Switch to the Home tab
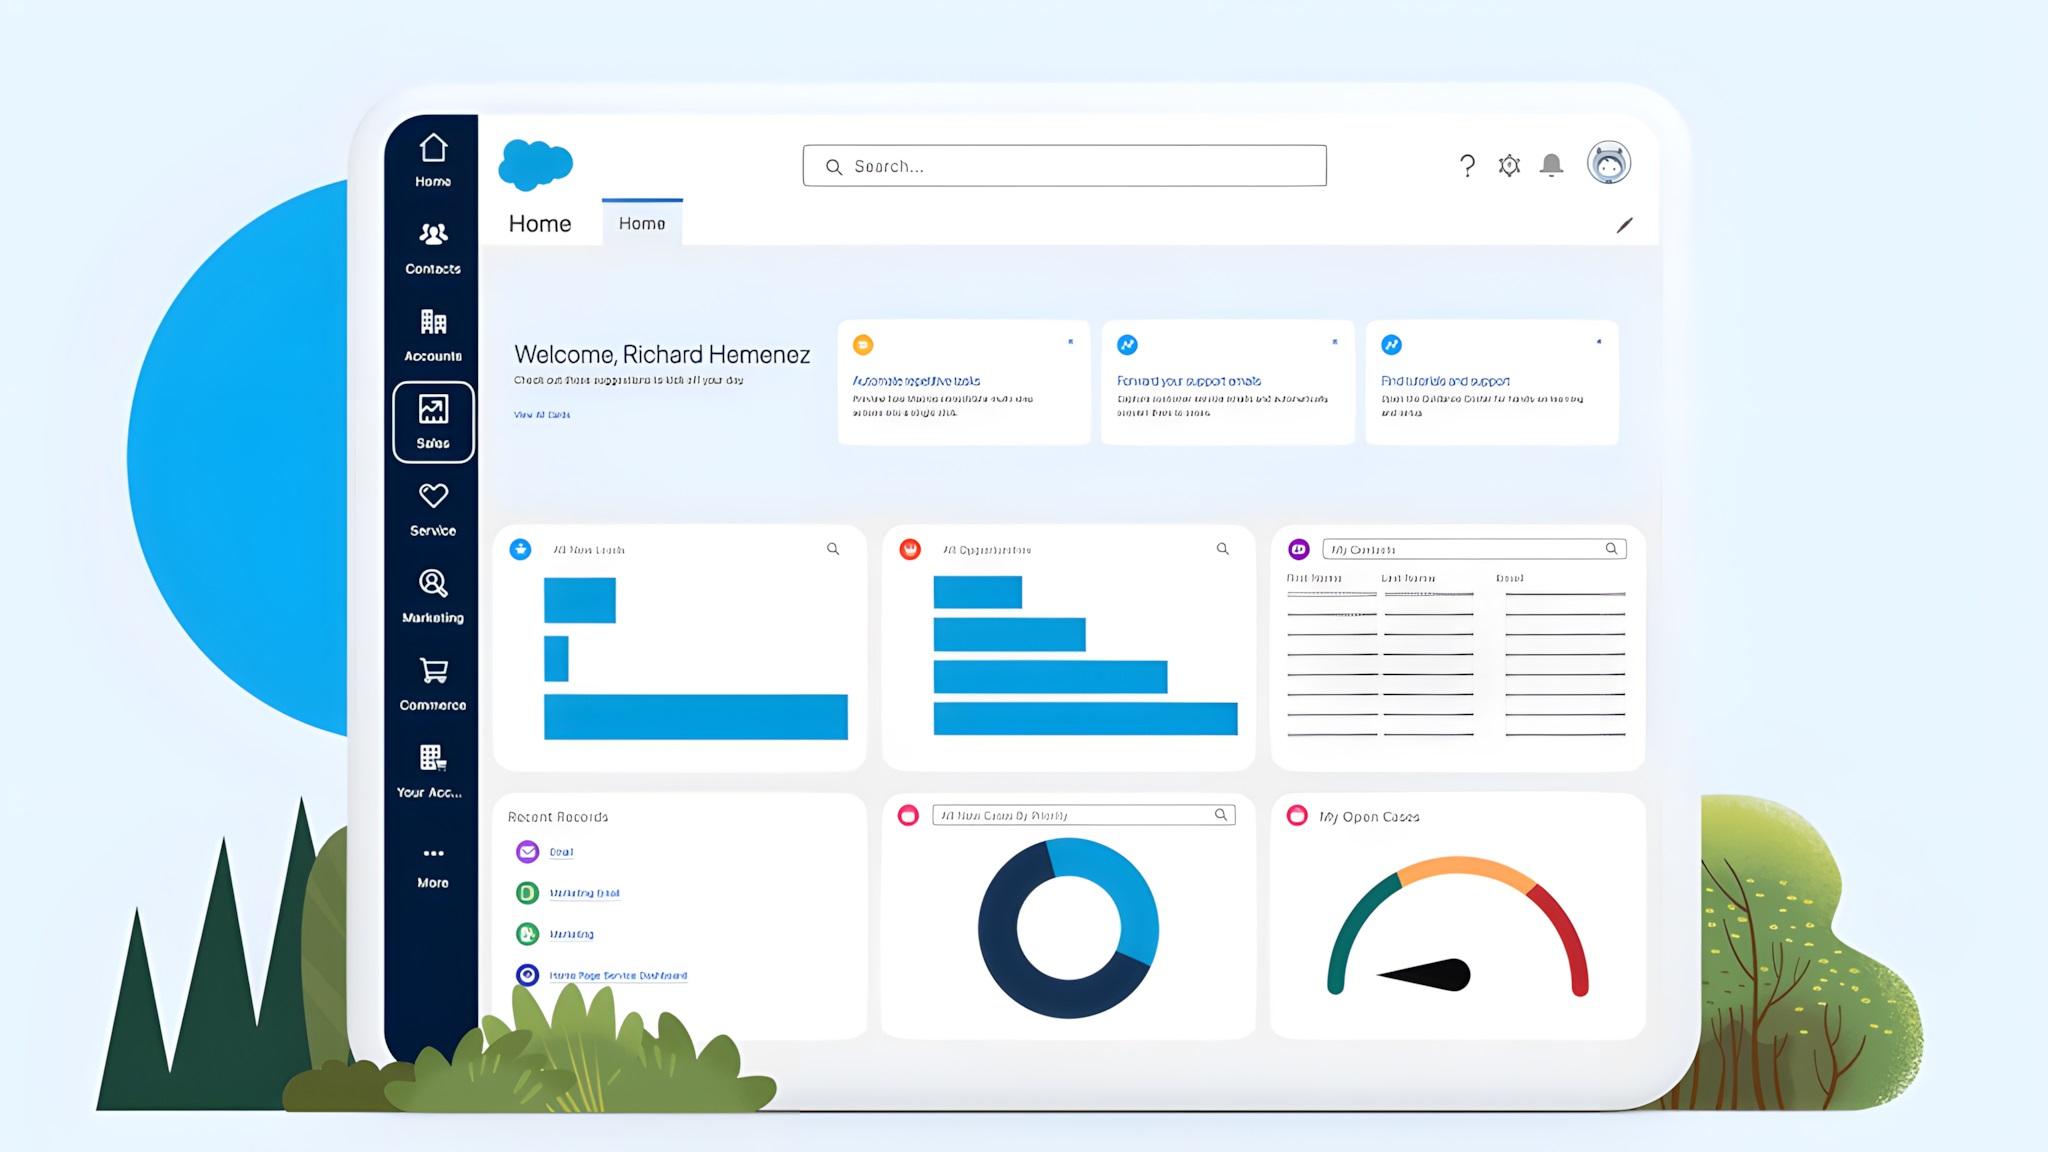 tap(642, 223)
